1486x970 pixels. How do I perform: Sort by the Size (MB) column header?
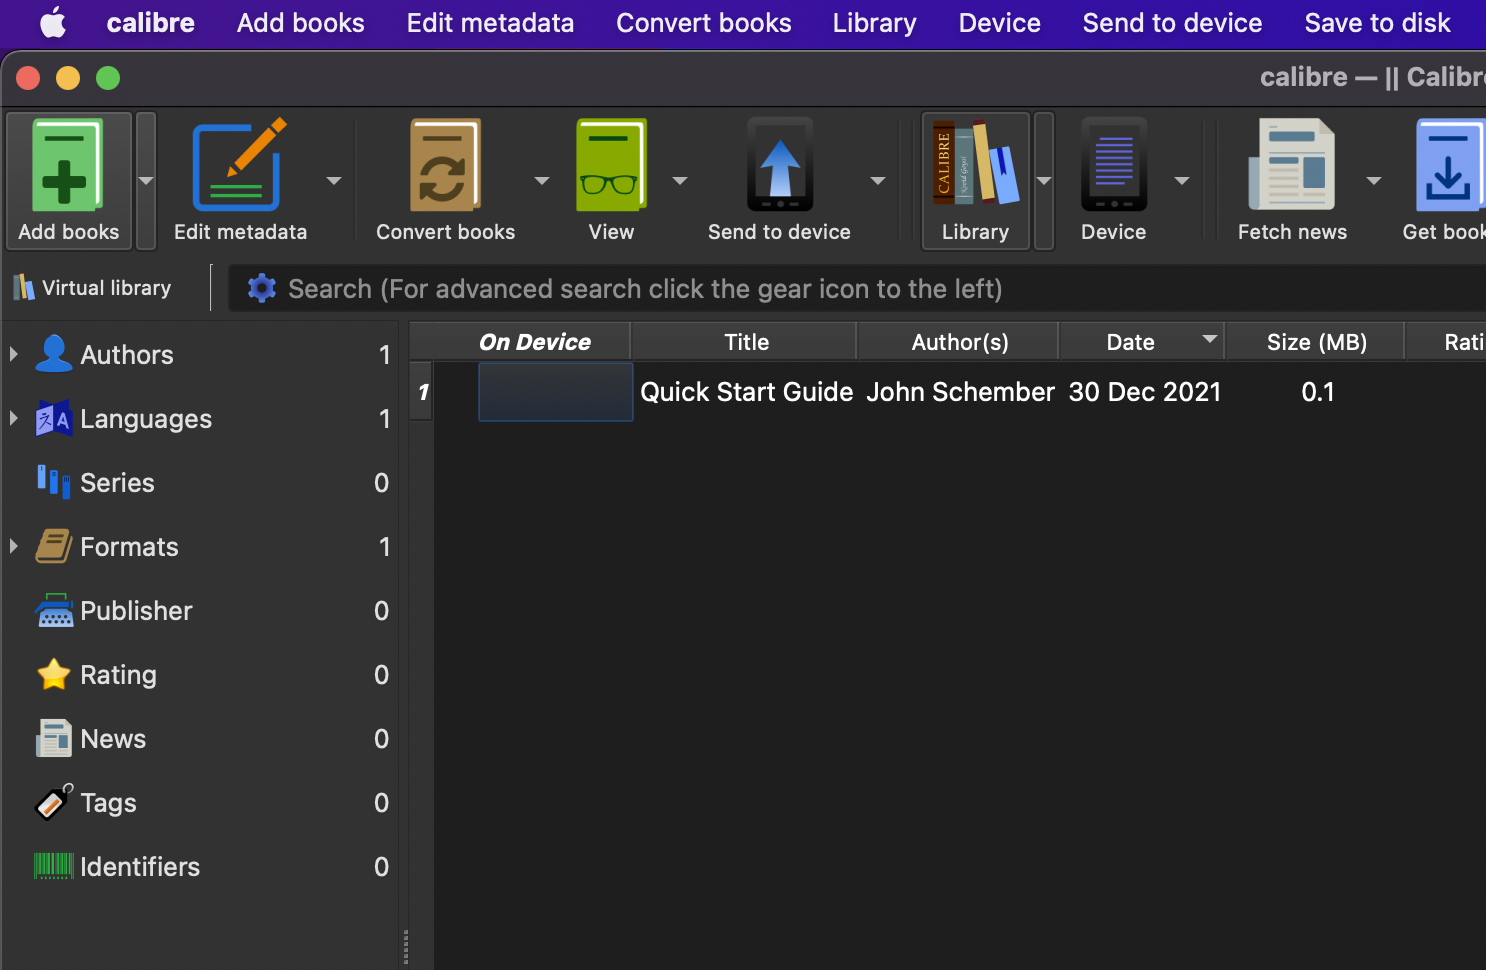point(1316,342)
